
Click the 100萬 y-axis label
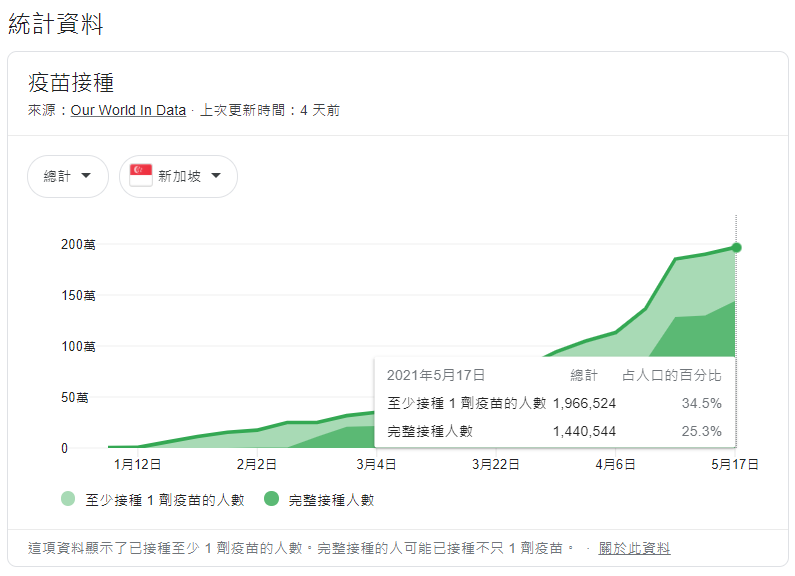click(78, 347)
